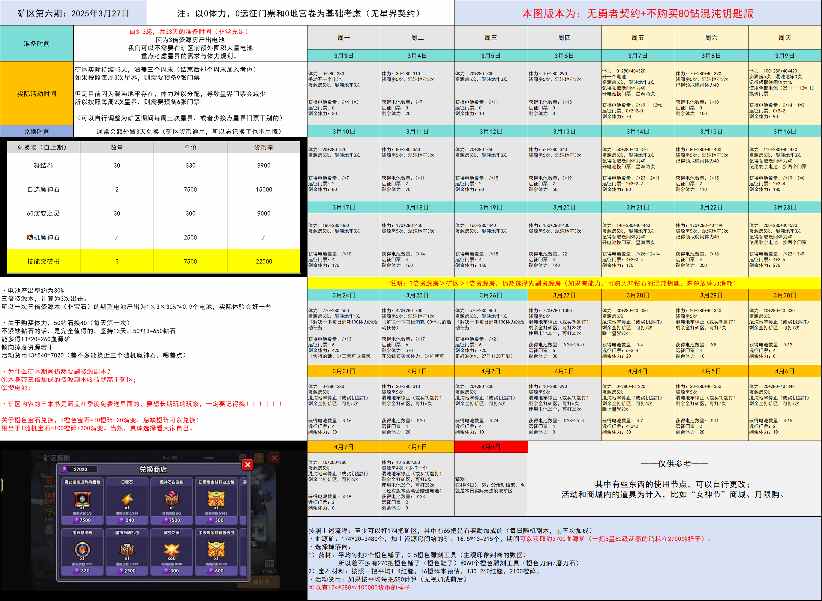Image resolution: width=822 pixels, height=601 pixels.
Task: Click the lightning crystal item icon
Action: [x=126, y=499]
